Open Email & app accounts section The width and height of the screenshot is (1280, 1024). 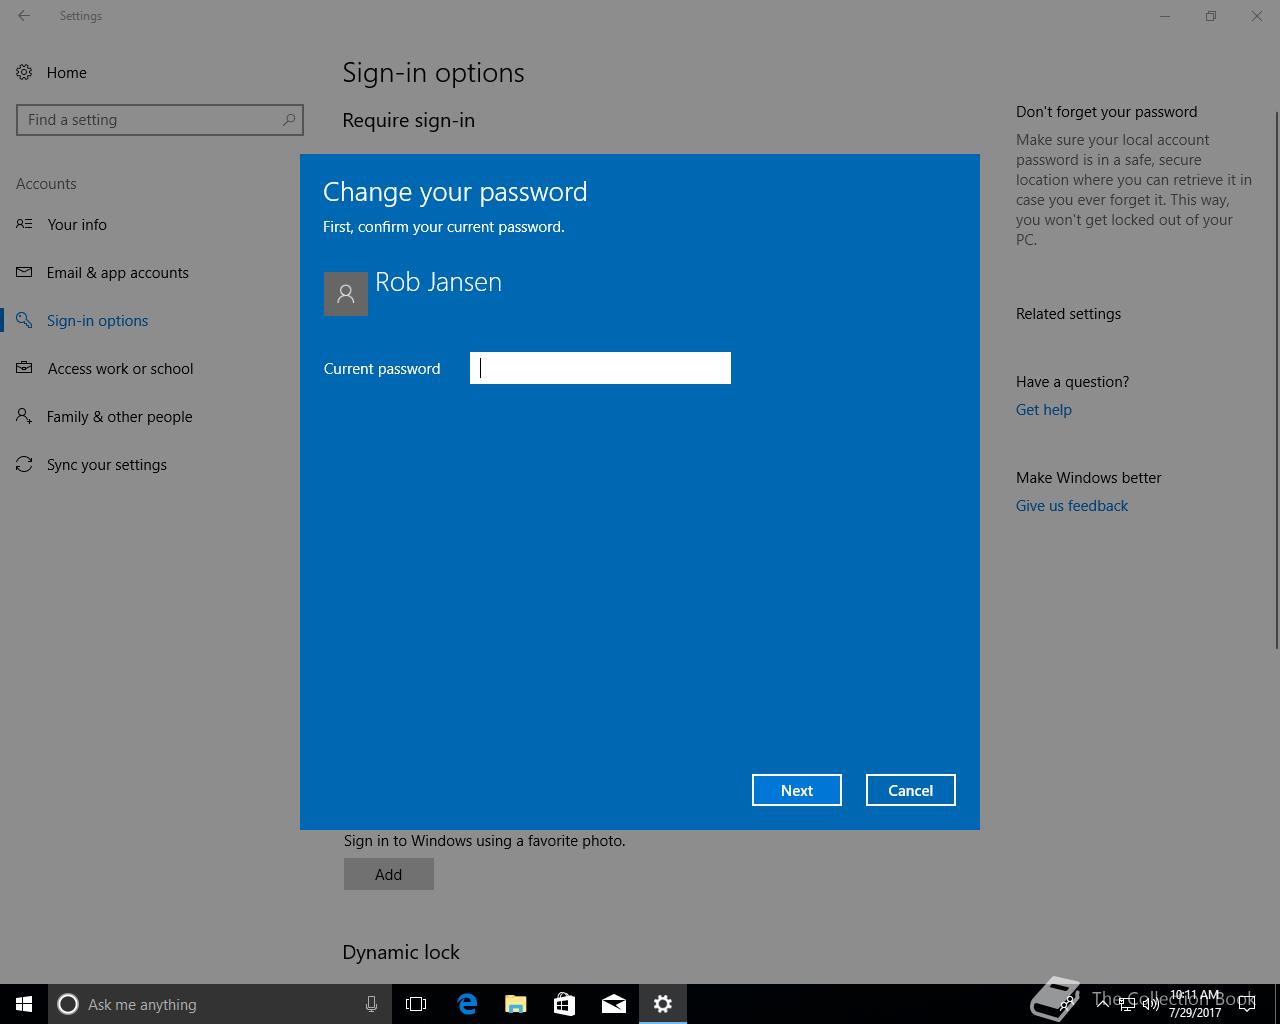point(118,272)
